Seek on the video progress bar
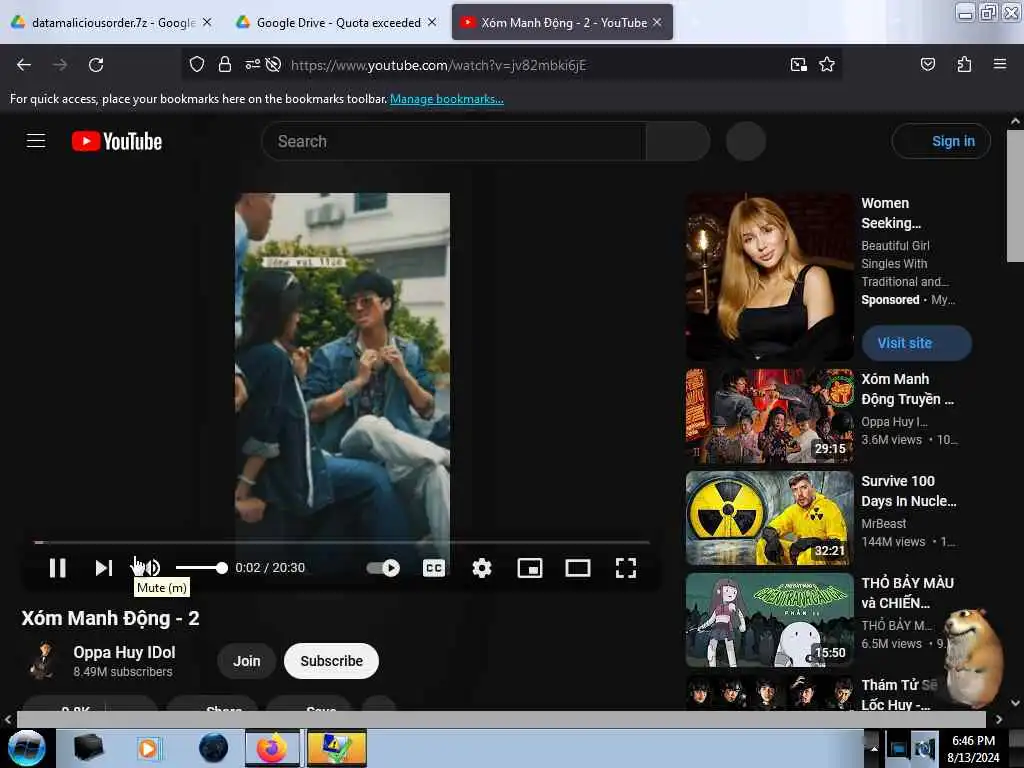This screenshot has width=1024, height=768. [x=342, y=542]
